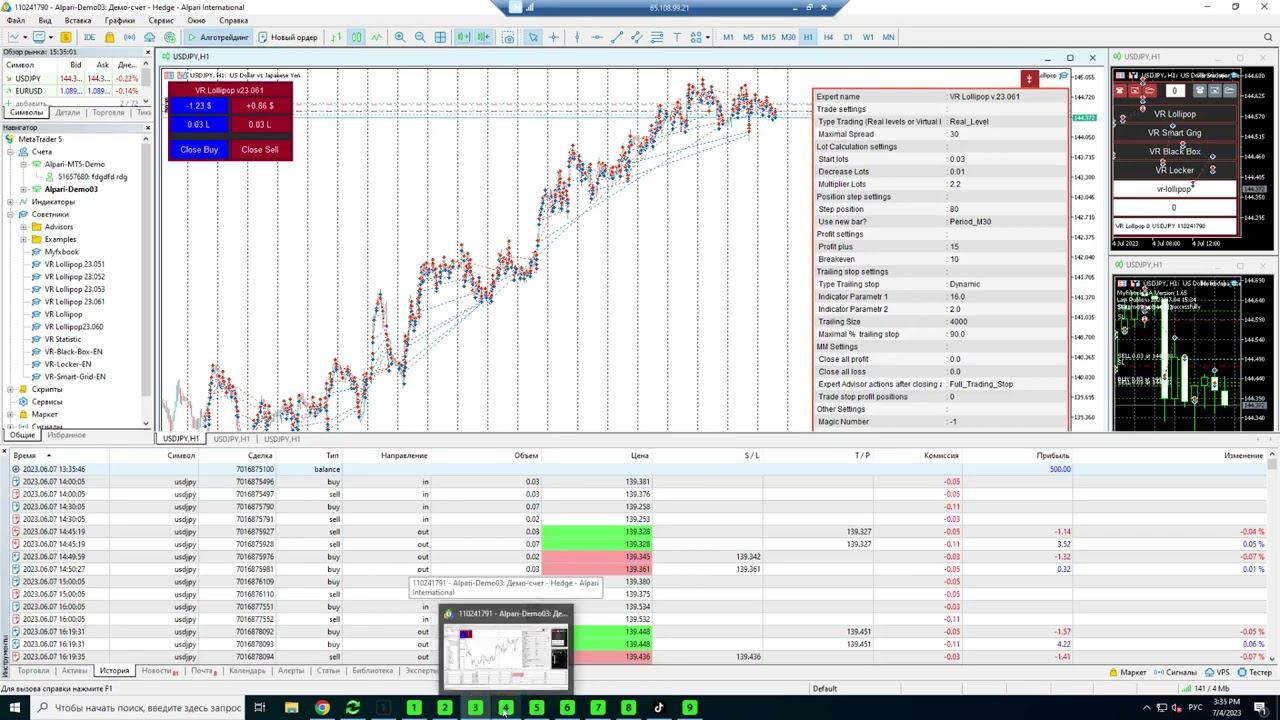Click Windows Start button
Screen dimensions: 1280x720
click(x=15, y=708)
